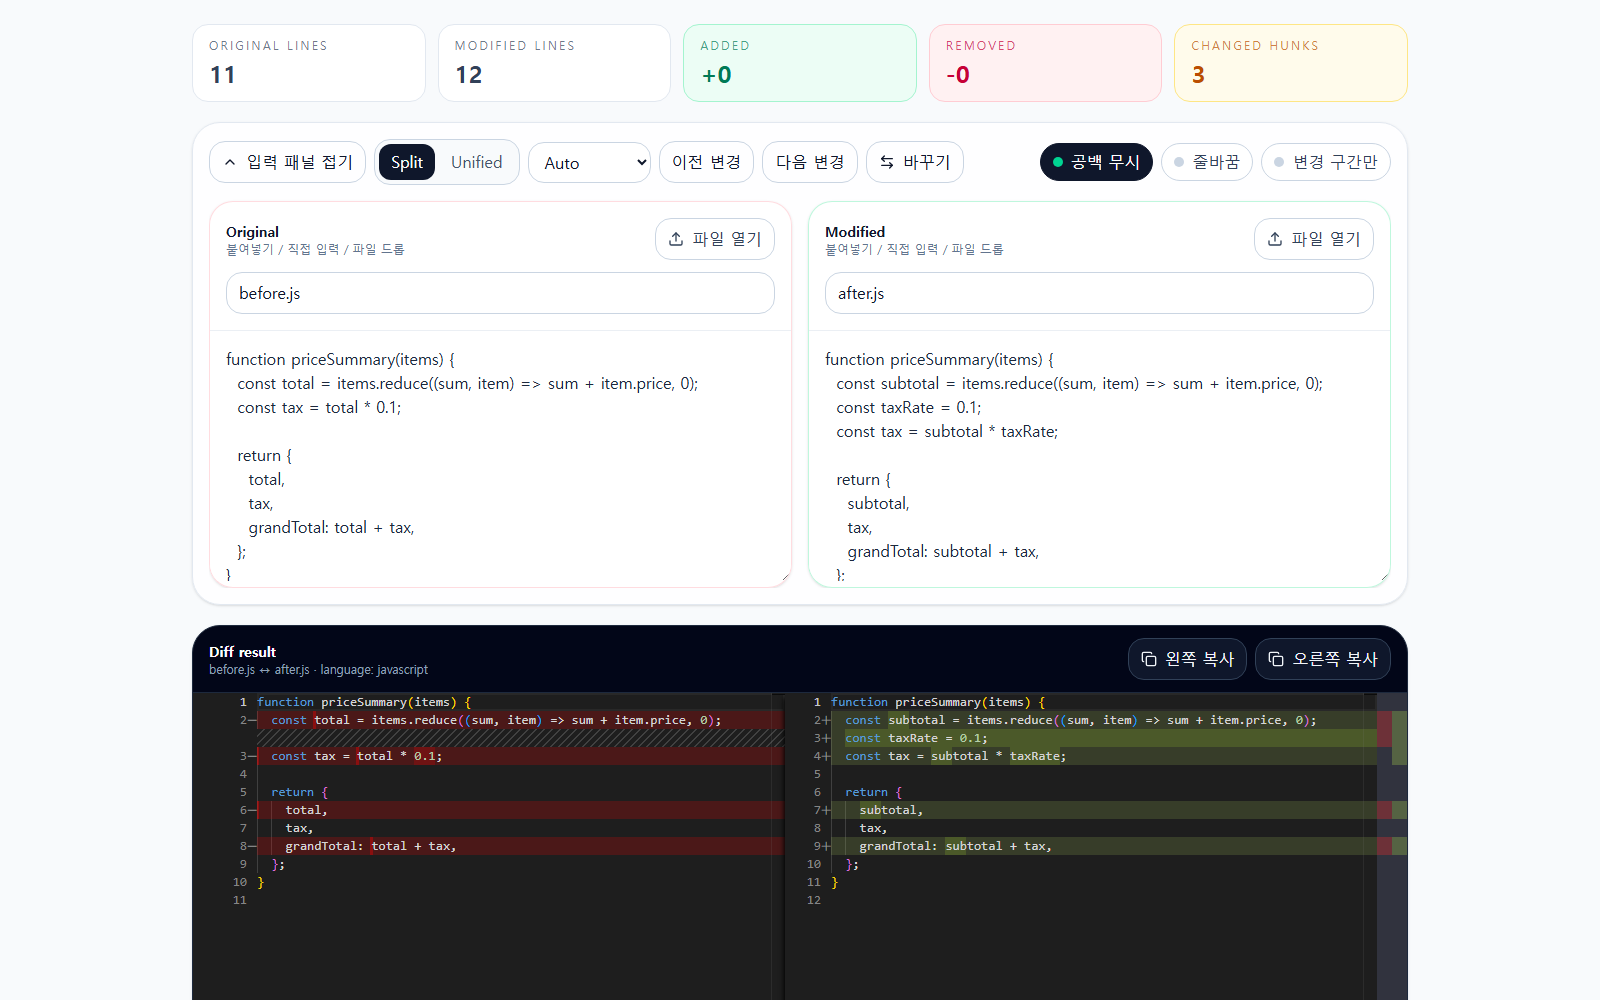1600x1000 pixels.
Task: Toggle 줄바꿈 word wrap option
Action: point(1207,162)
